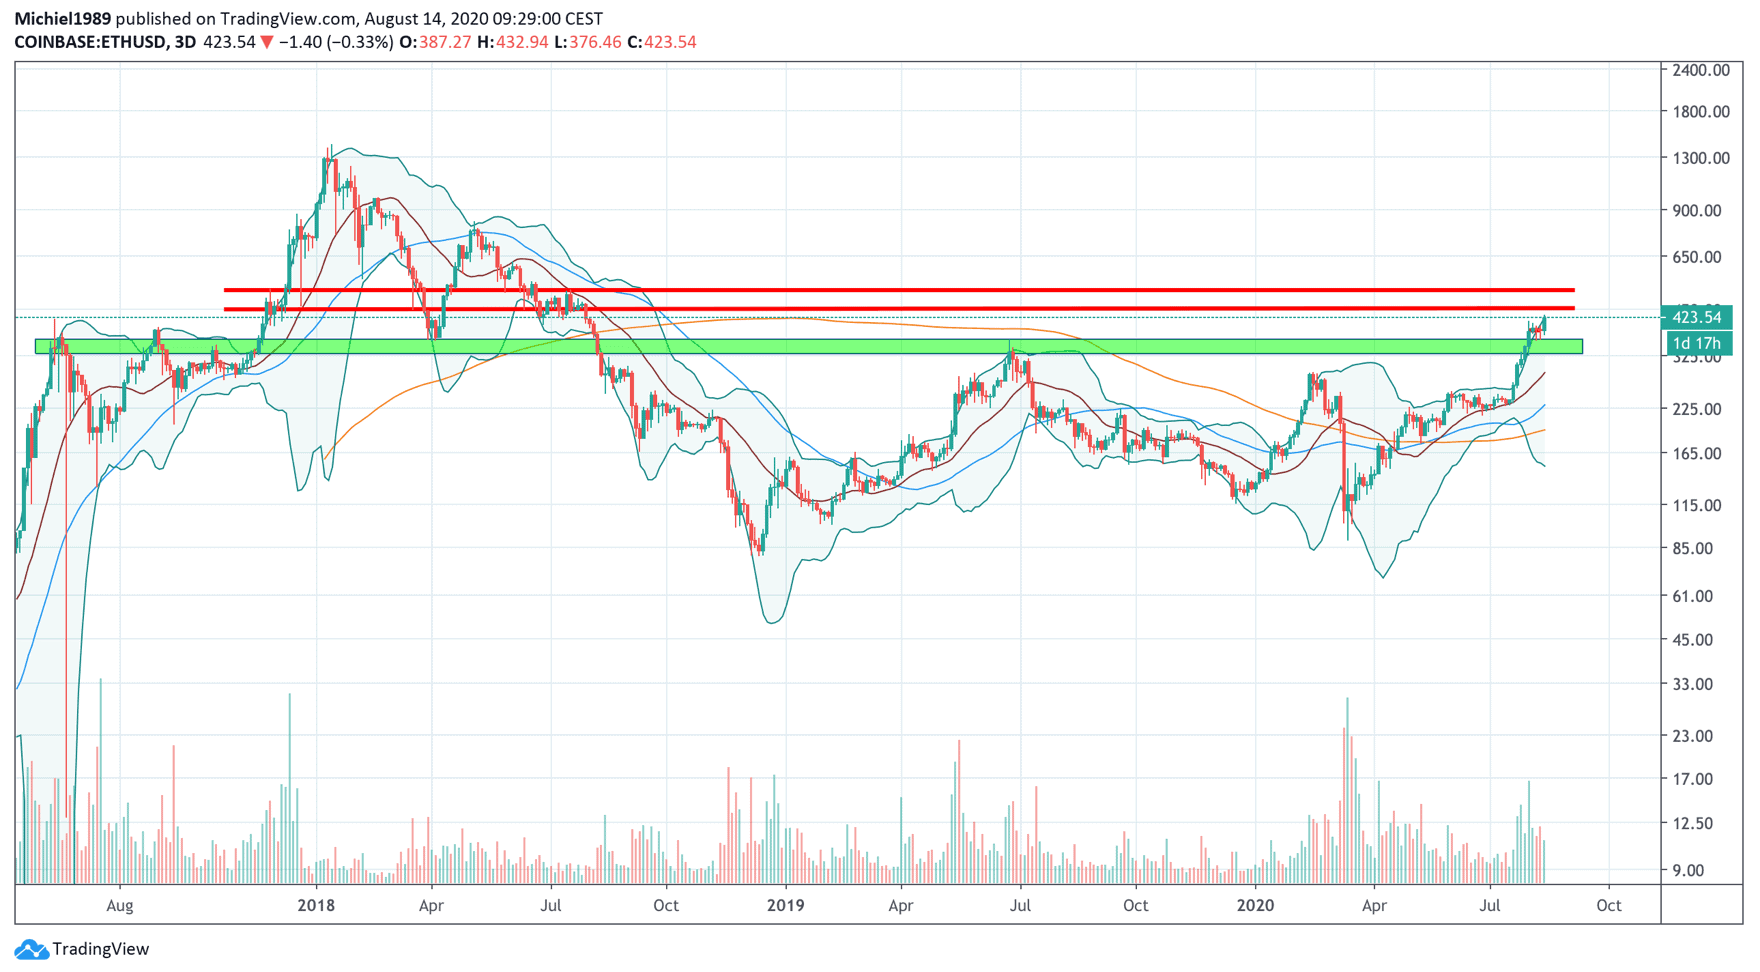
Task: Click the close value C:423.54
Action: (x=662, y=42)
